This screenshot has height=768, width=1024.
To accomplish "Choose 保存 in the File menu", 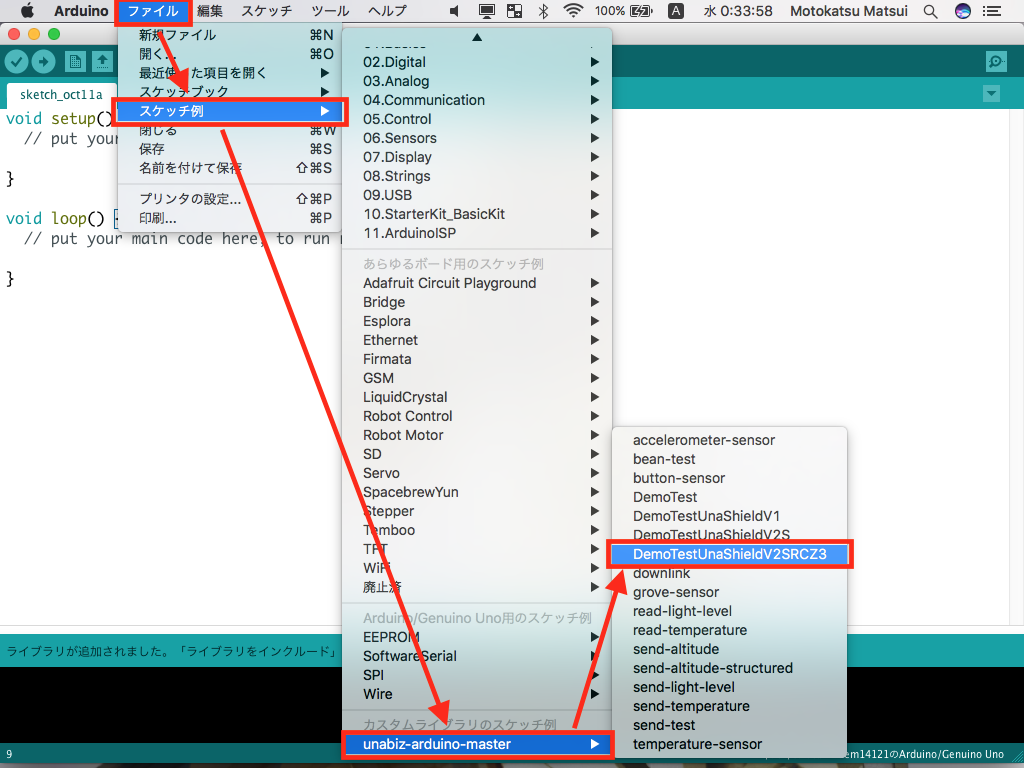I will pyautogui.click(x=229, y=149).
